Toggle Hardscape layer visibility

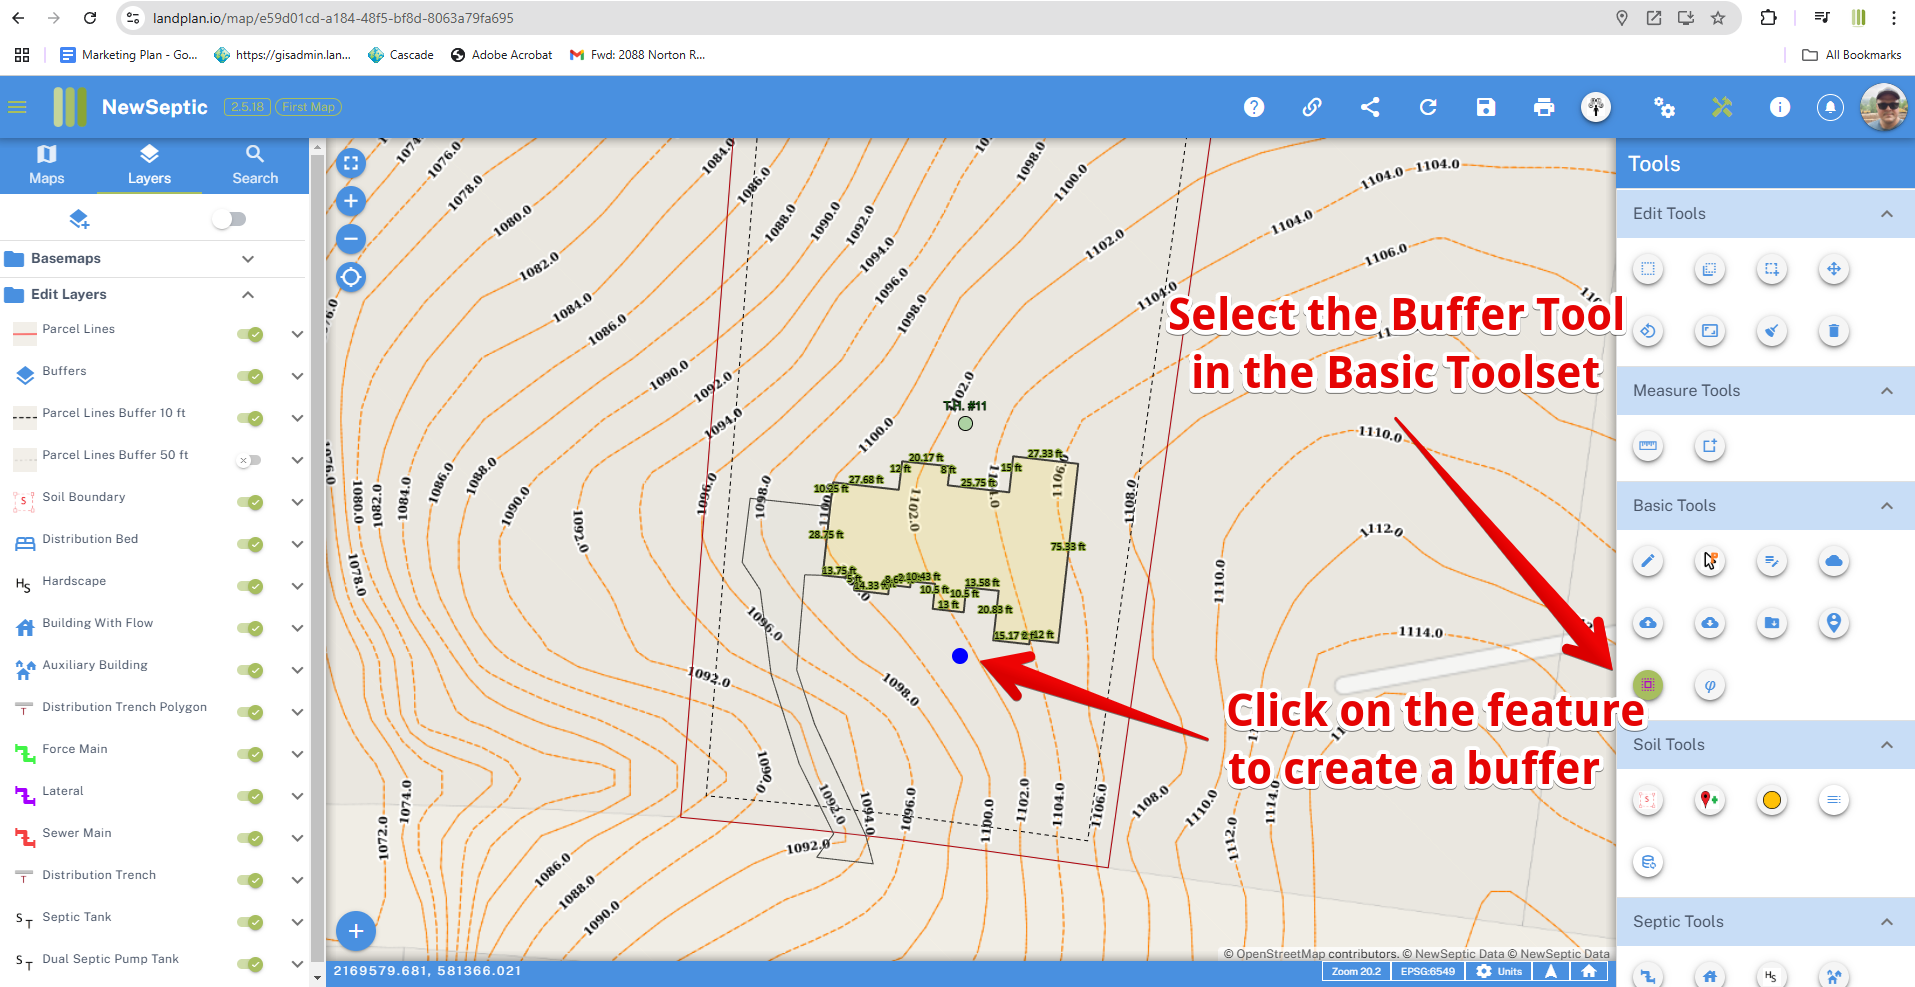coord(250,586)
